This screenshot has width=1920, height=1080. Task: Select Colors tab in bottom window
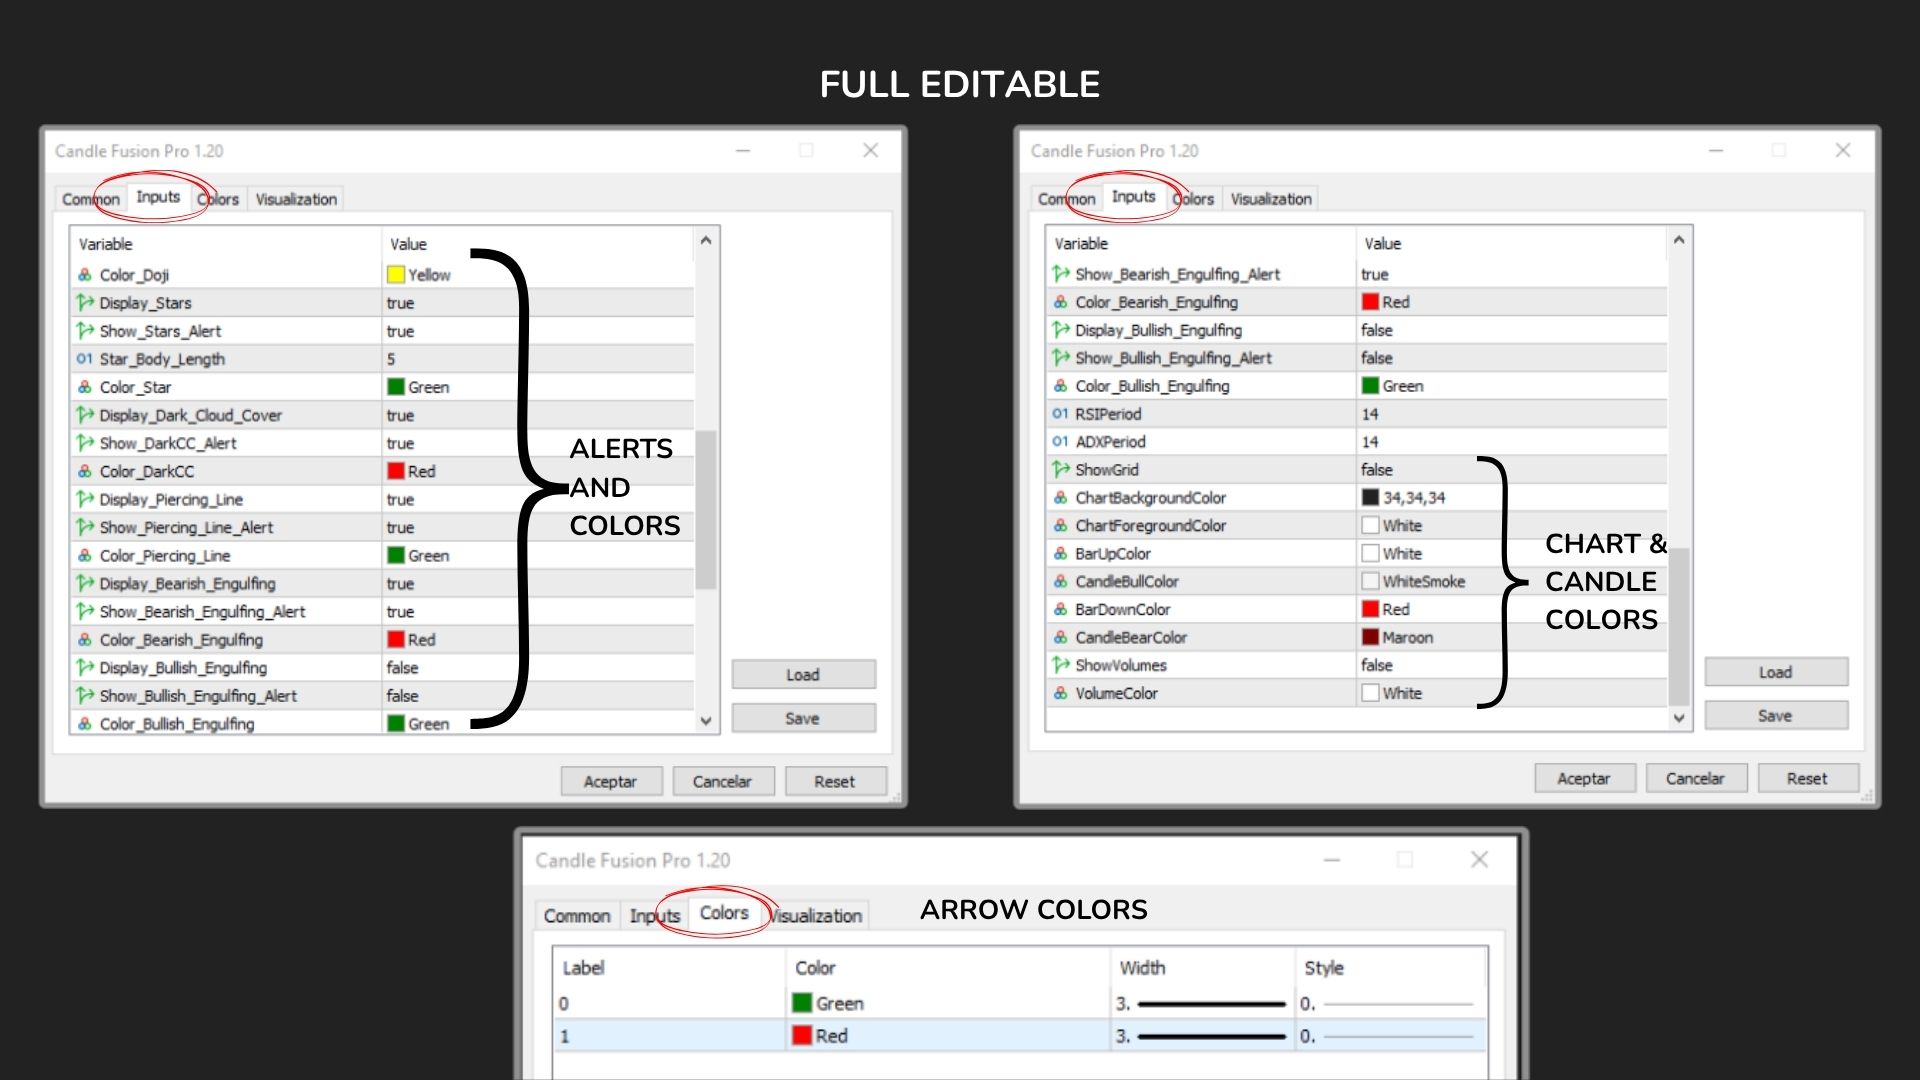point(724,913)
